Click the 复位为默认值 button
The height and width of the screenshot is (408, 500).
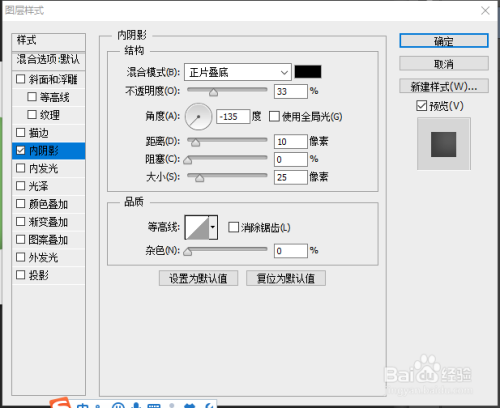[x=286, y=278]
